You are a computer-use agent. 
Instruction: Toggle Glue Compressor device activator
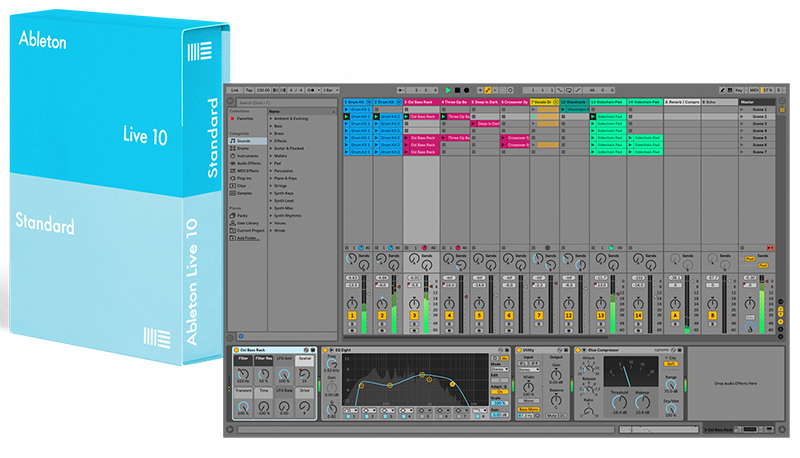point(578,350)
